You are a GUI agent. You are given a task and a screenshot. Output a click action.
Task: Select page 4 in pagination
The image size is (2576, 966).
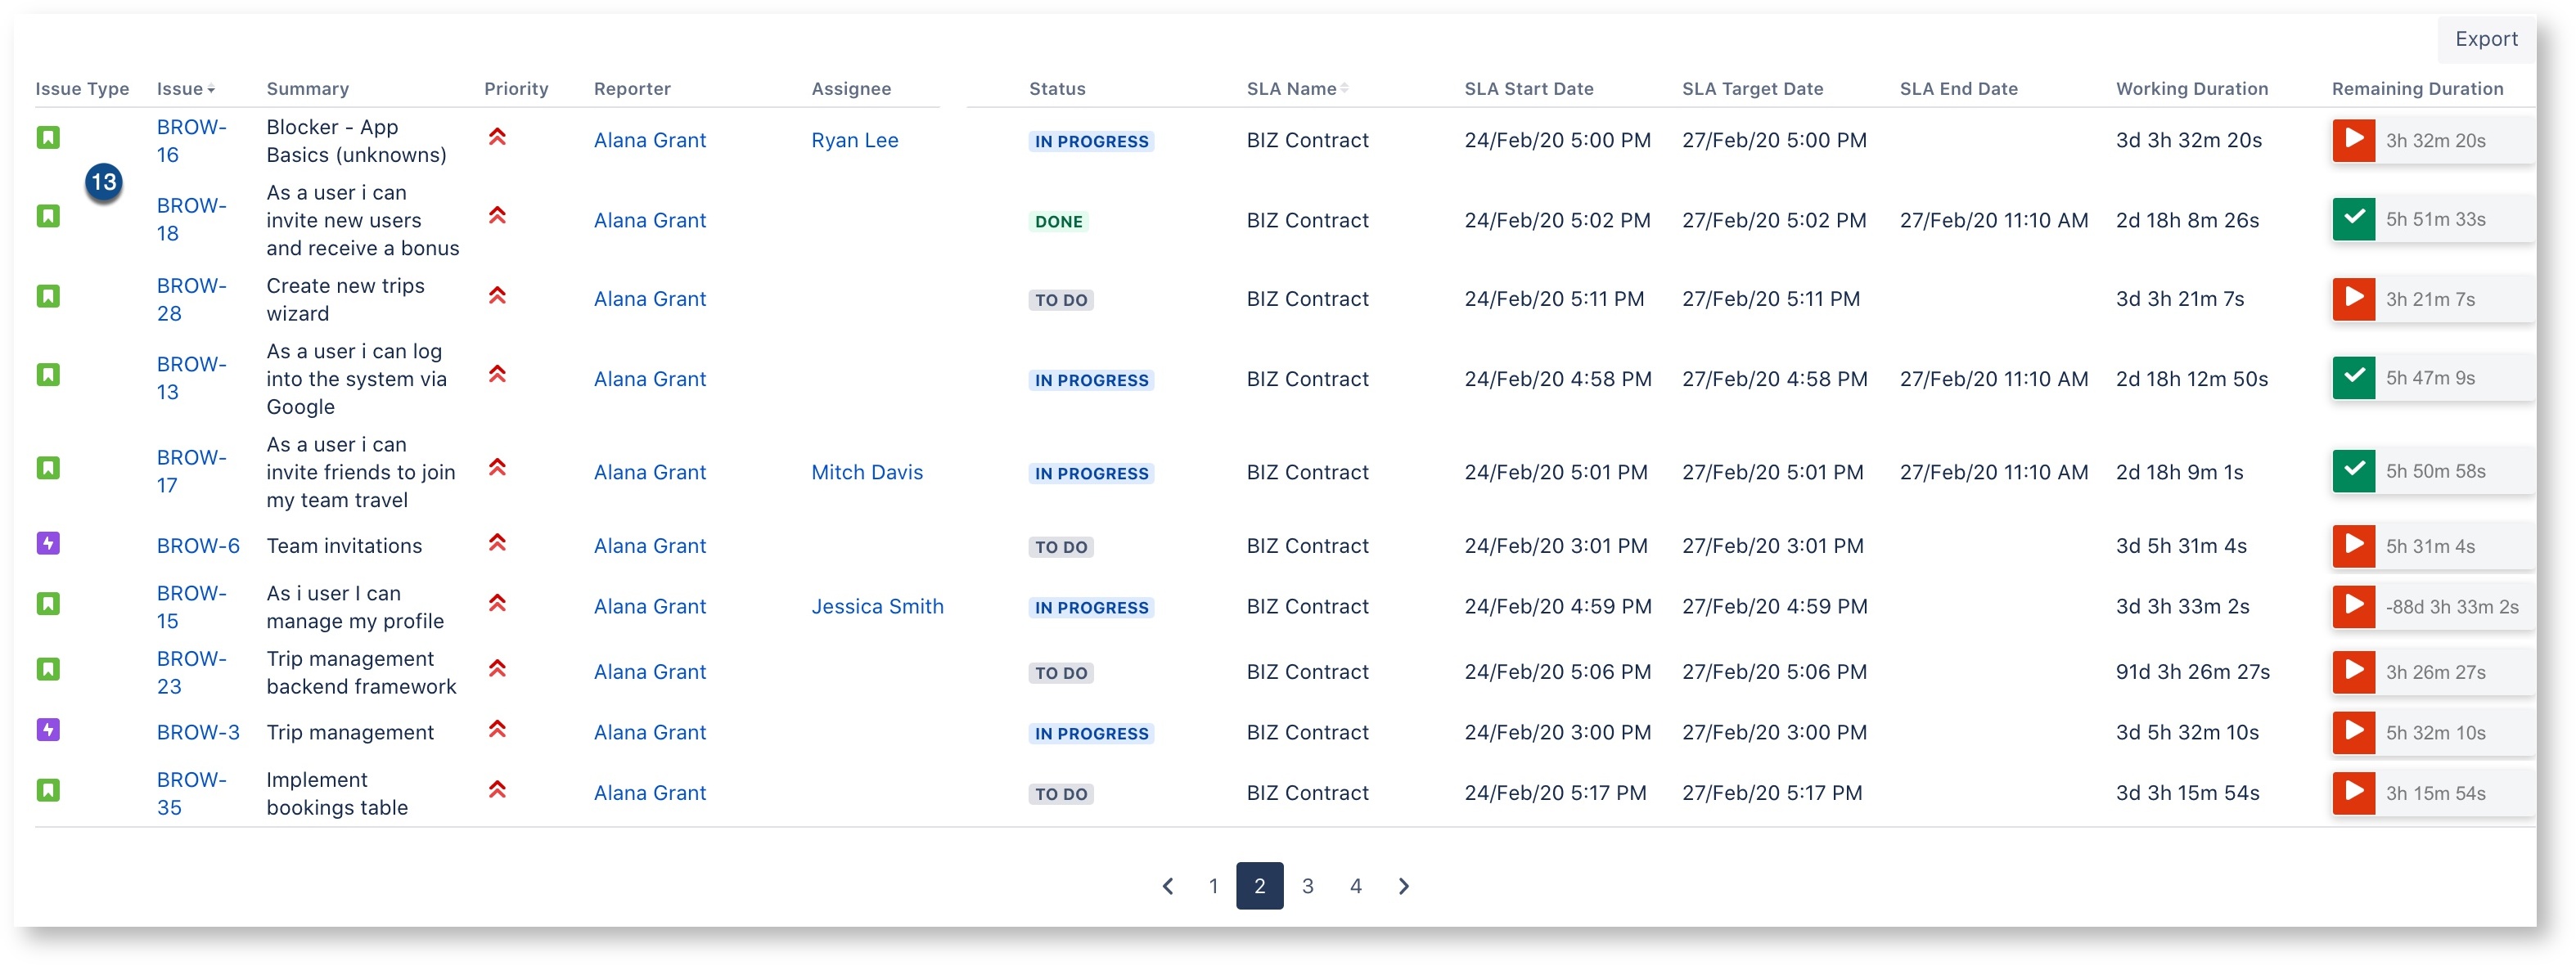[x=1356, y=886]
